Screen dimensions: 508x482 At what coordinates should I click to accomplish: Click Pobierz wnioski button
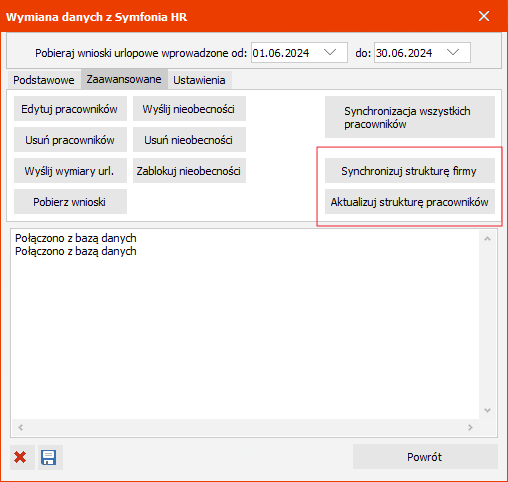70,202
